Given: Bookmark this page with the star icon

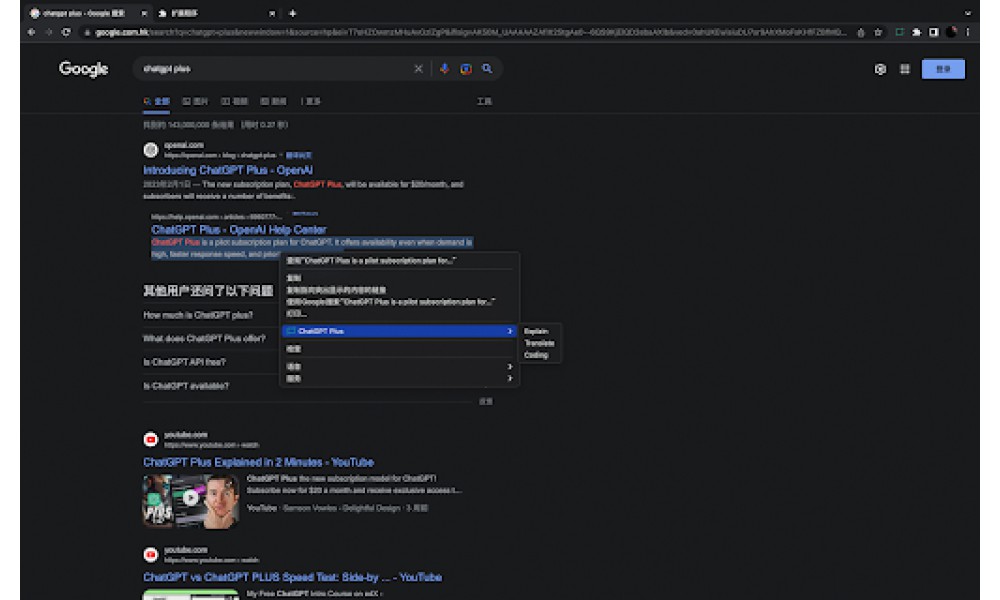Looking at the screenshot, I should tap(878, 33).
